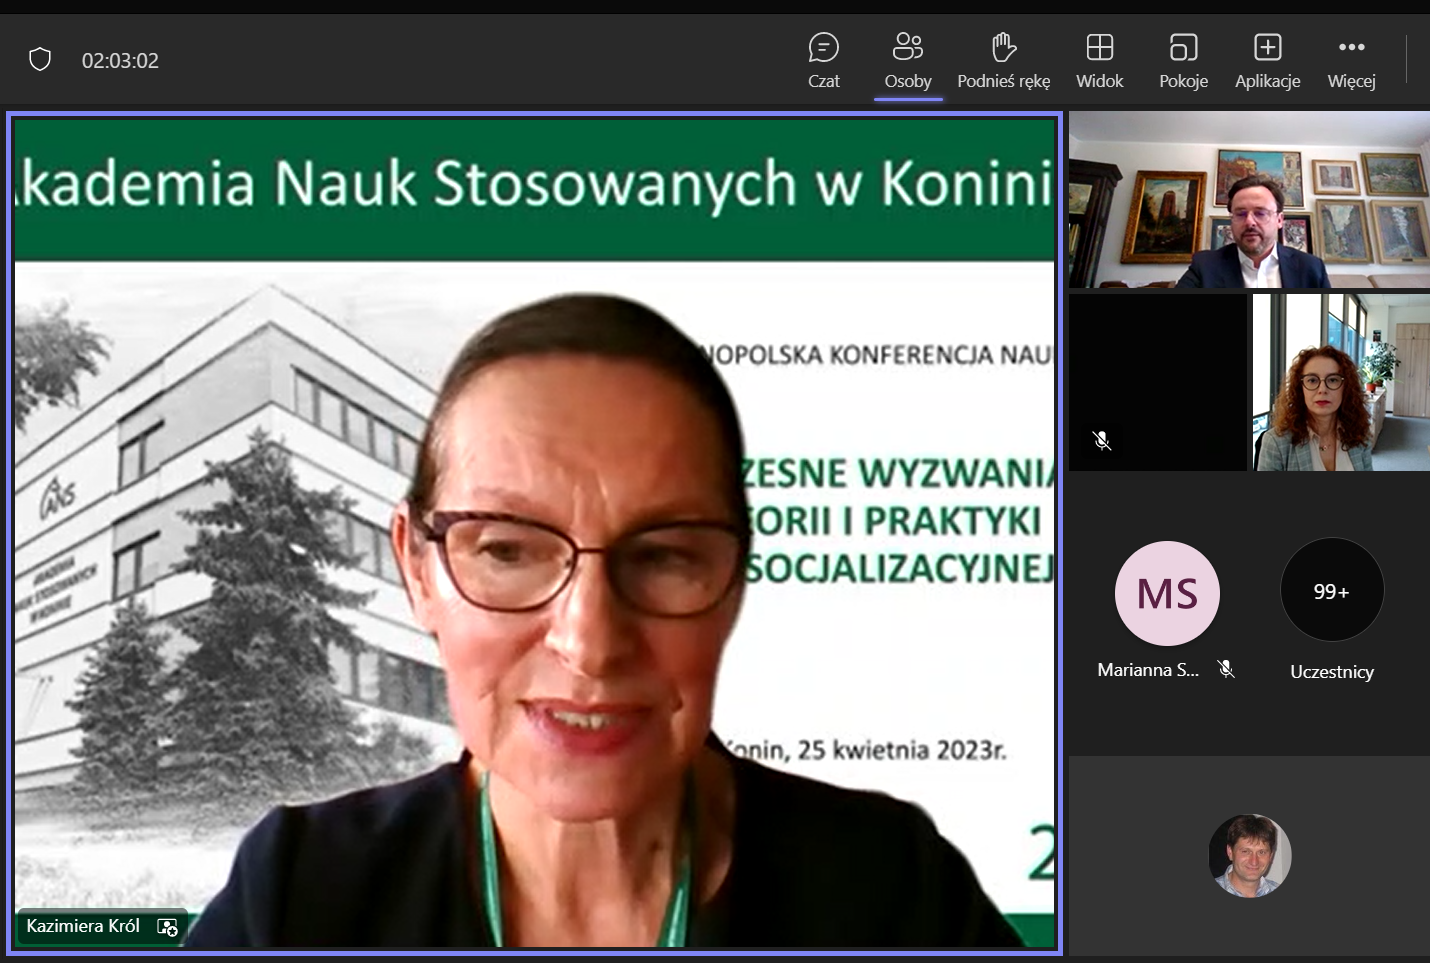Click muted microphone icon on the black tile
Viewport: 1430px width, 963px height.
pyautogui.click(x=1102, y=440)
